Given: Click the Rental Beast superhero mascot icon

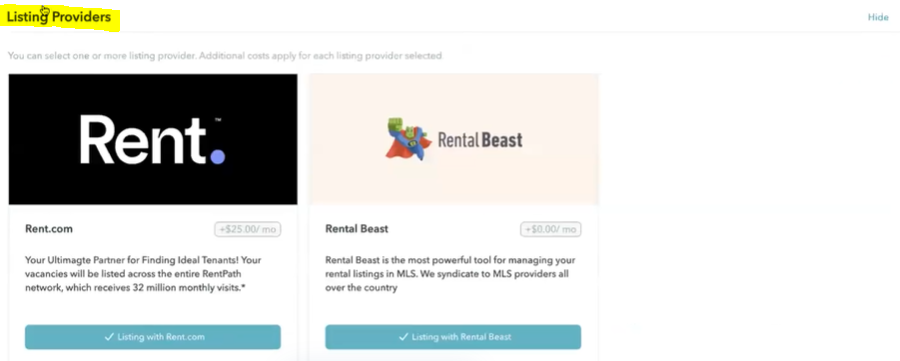Looking at the screenshot, I should [x=408, y=138].
